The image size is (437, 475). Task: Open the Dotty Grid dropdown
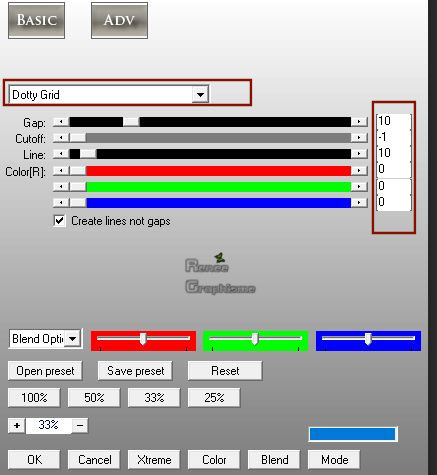click(x=200, y=95)
